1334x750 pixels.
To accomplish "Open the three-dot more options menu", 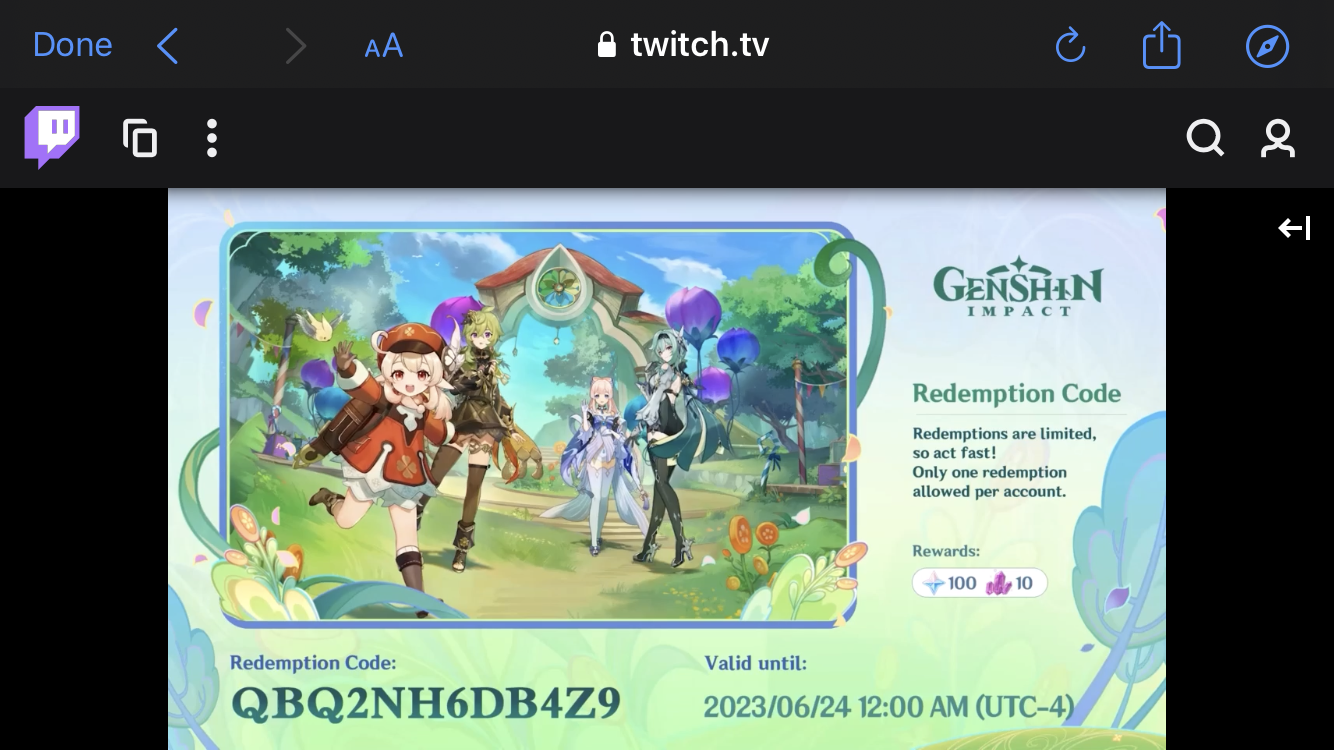I will tap(211, 138).
